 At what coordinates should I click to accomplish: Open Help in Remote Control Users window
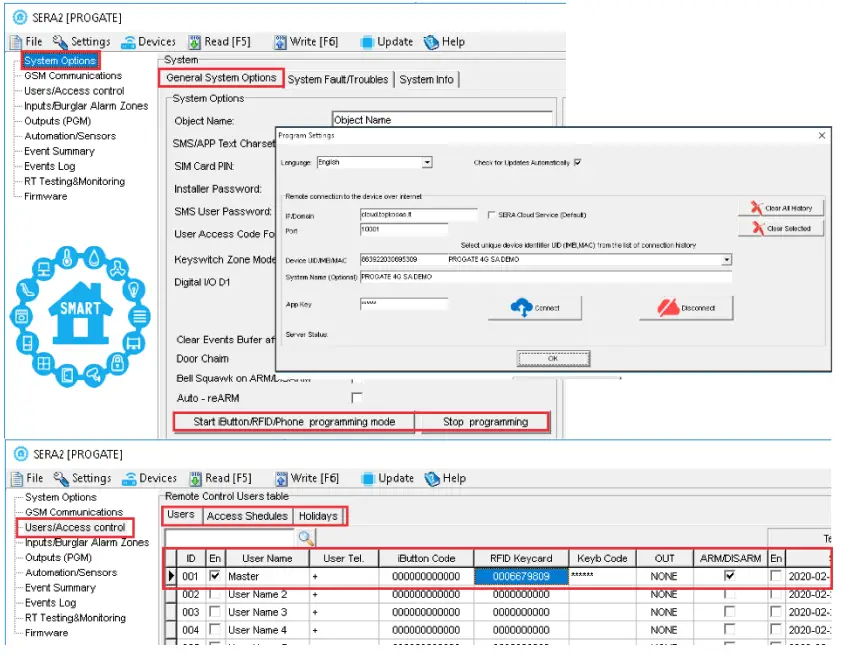coord(445,478)
